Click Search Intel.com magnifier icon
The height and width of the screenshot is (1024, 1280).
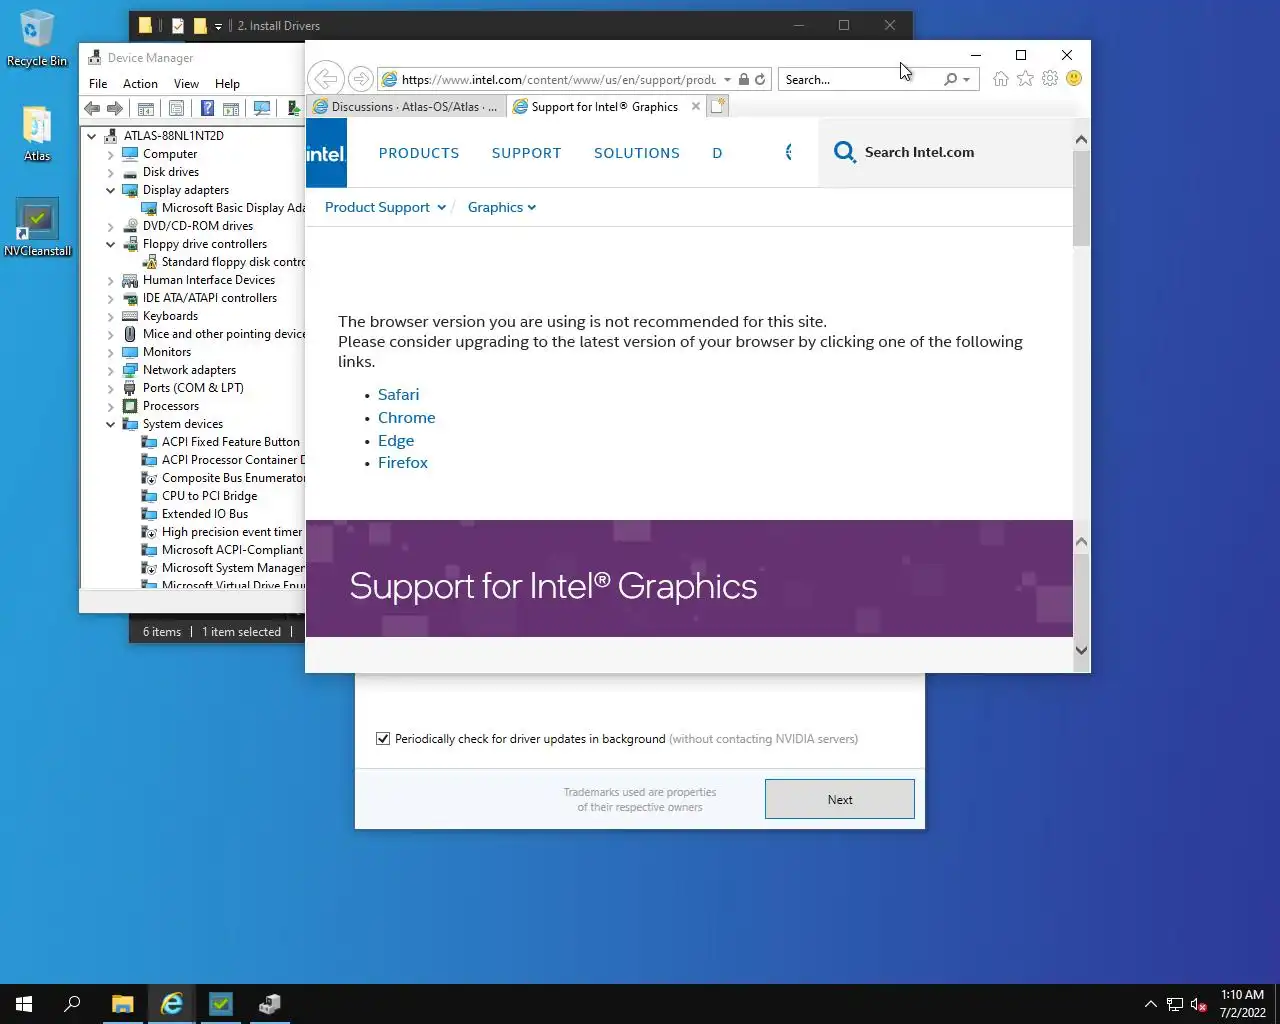coord(845,152)
